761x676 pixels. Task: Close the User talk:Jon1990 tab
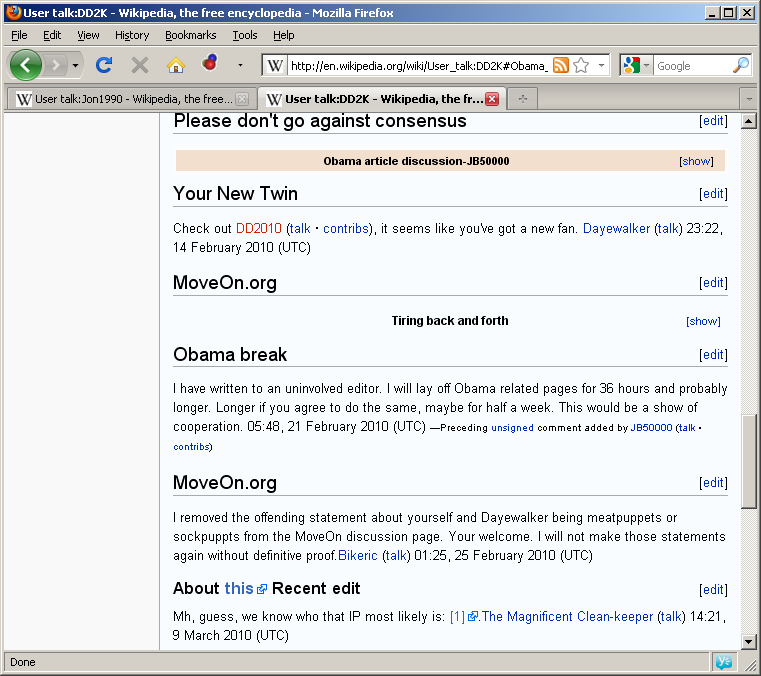[242, 99]
